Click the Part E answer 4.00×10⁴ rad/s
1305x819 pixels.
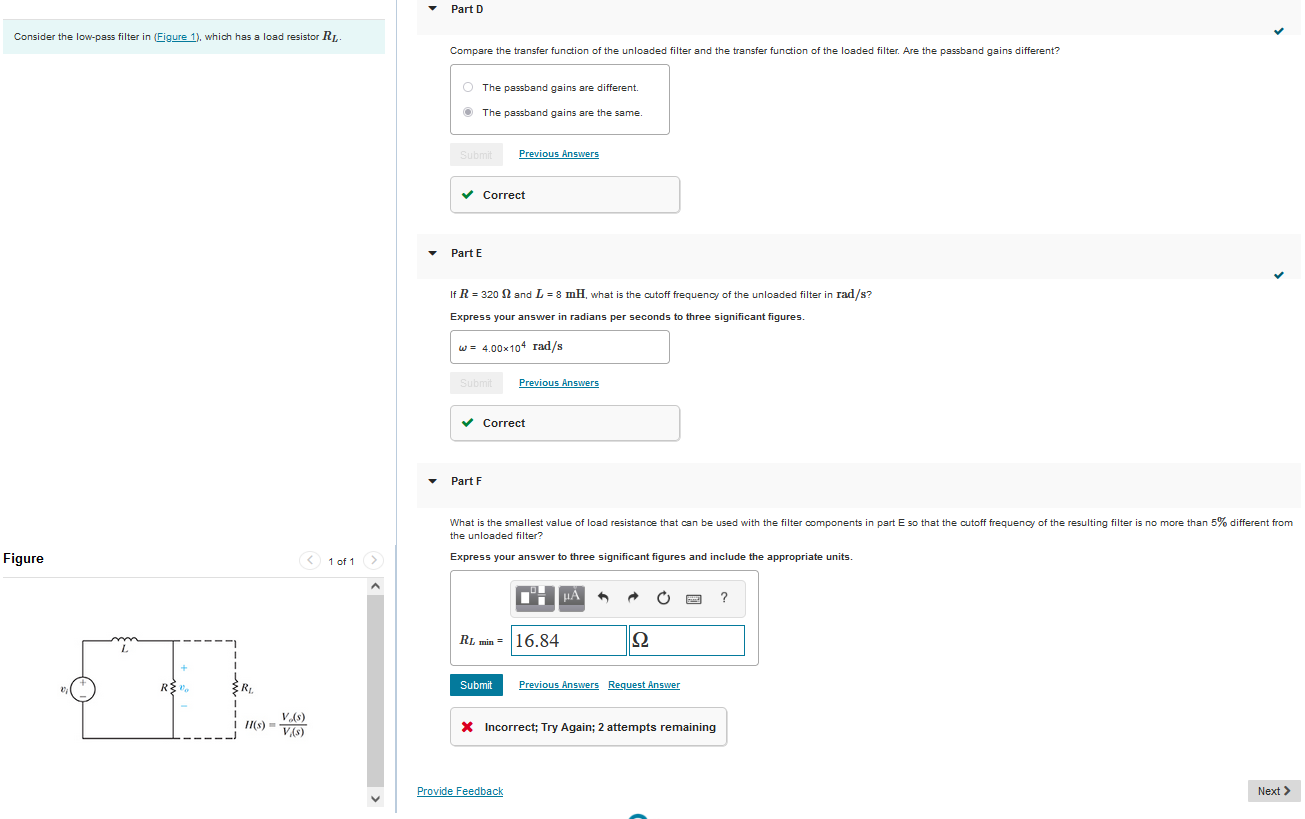click(560, 347)
